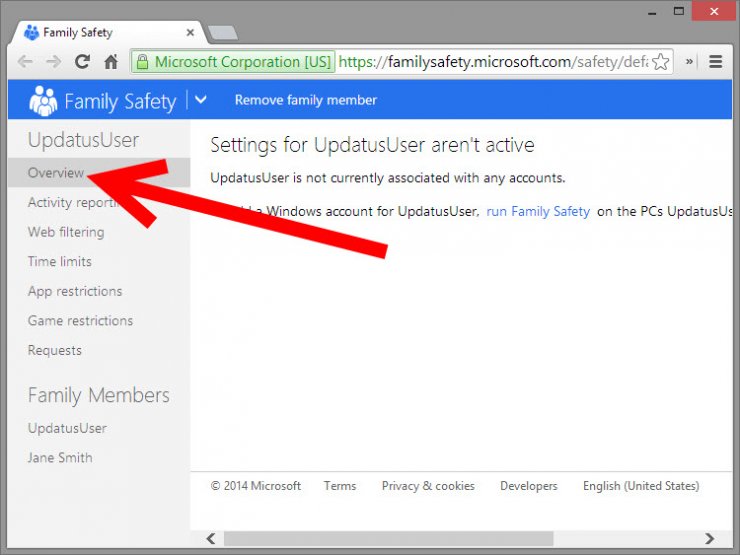Click the Family Safety logo icon
The image size is (740, 555).
click(43, 101)
